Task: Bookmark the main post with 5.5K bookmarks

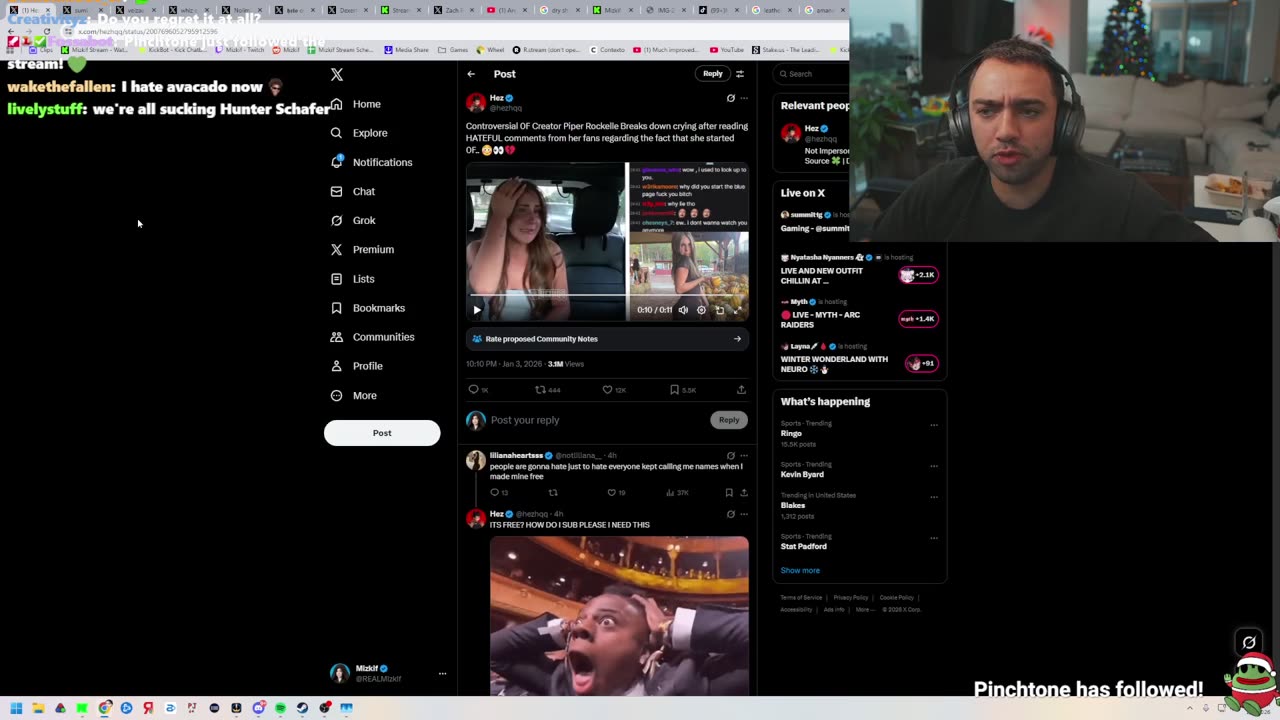Action: coord(683,390)
